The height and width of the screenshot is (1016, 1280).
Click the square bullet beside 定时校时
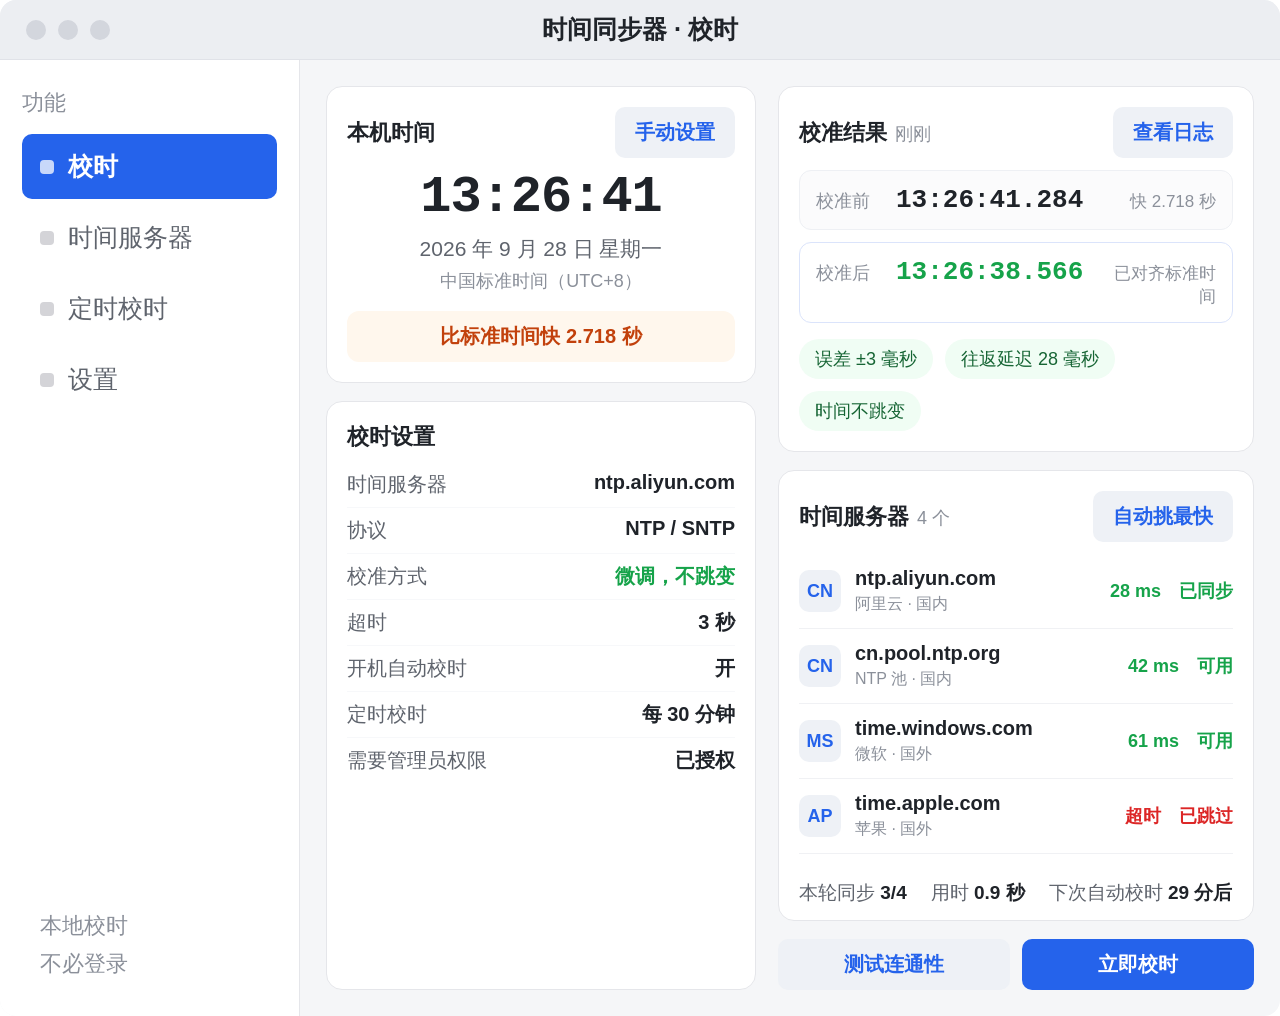click(x=47, y=309)
